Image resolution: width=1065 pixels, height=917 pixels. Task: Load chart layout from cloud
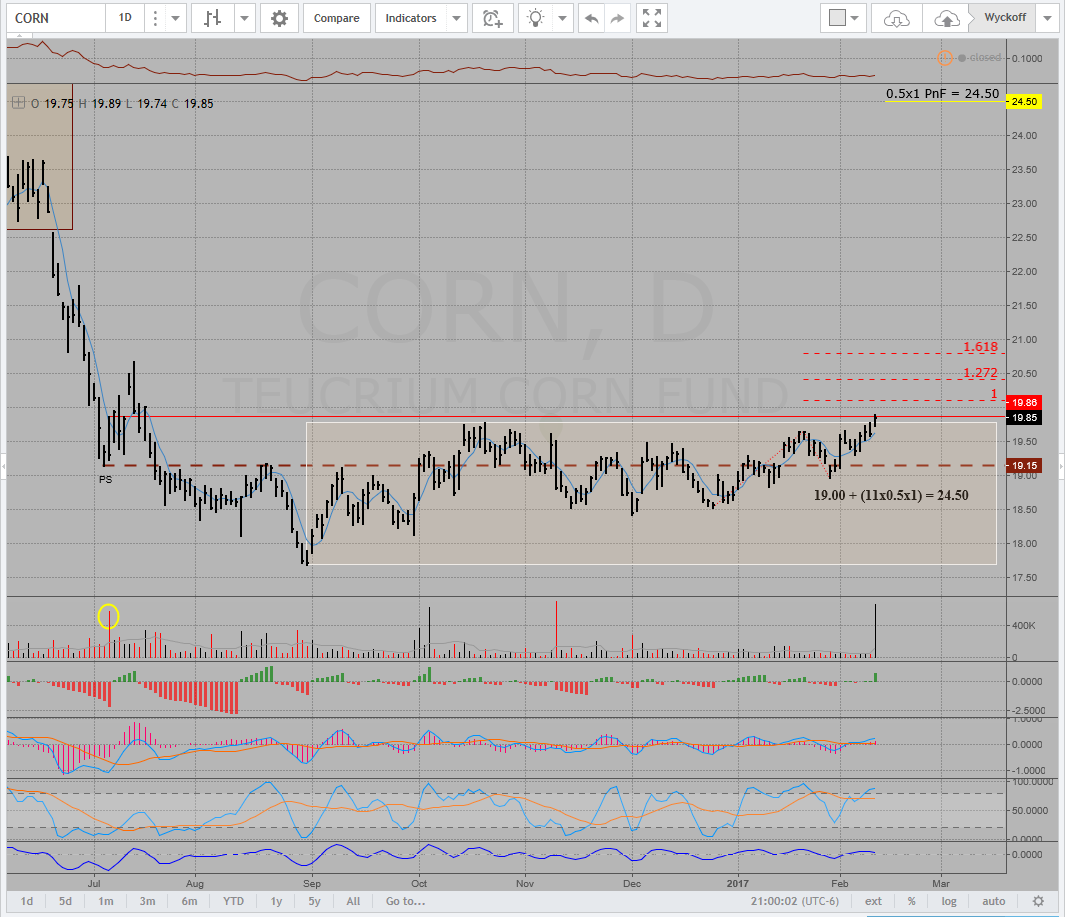tap(896, 18)
